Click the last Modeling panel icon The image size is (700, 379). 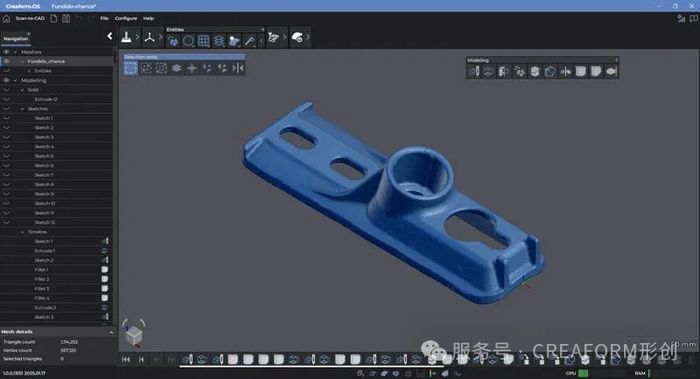click(611, 71)
